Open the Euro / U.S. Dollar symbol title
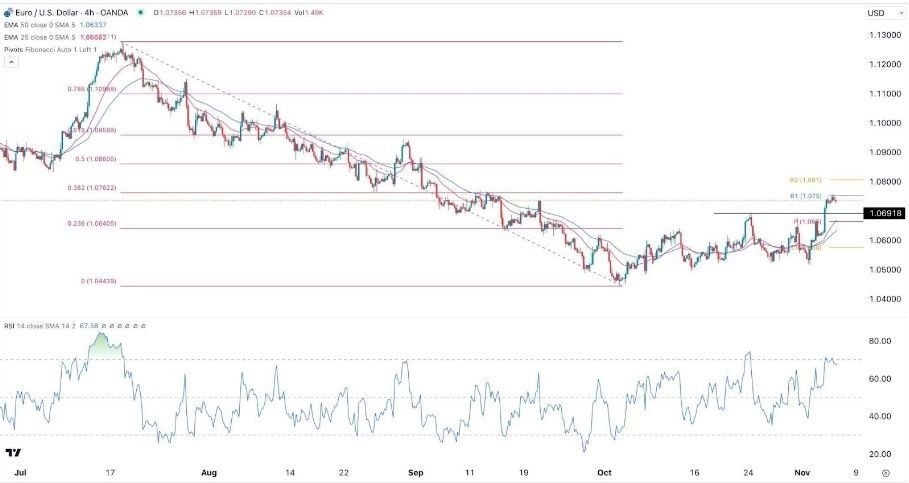This screenshot has height=483, width=909. coord(72,12)
